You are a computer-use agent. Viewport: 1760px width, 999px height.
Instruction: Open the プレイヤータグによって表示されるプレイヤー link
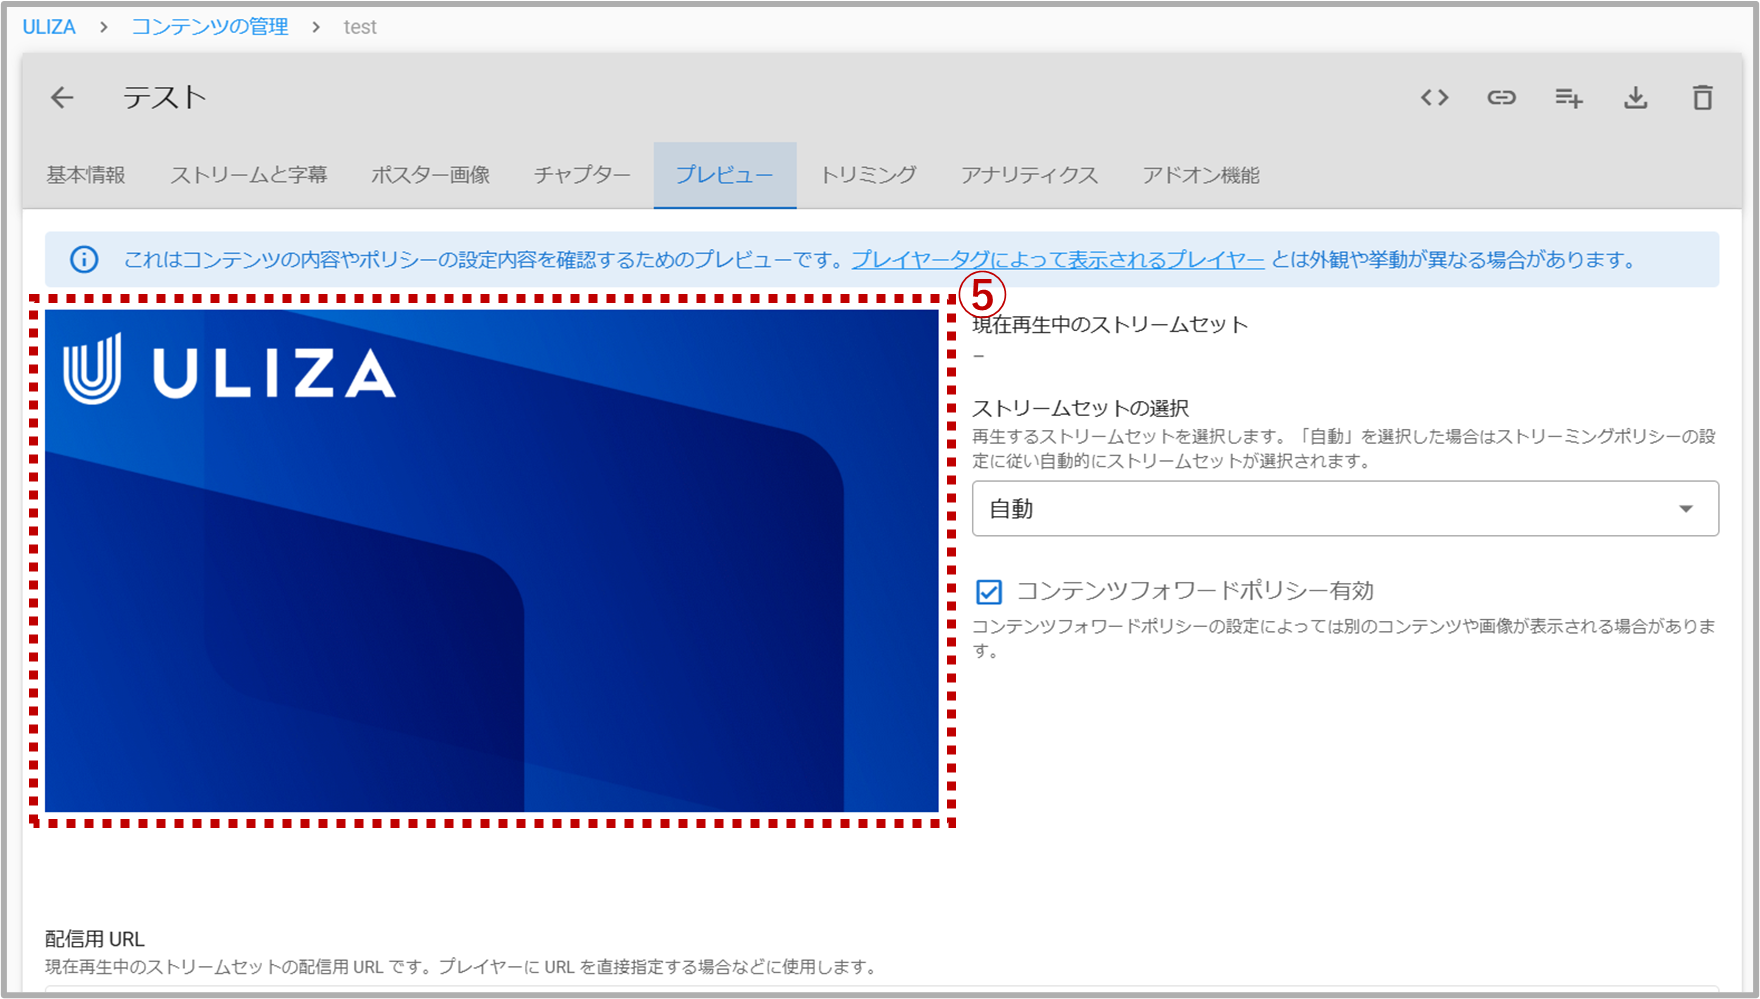[x=1058, y=260]
